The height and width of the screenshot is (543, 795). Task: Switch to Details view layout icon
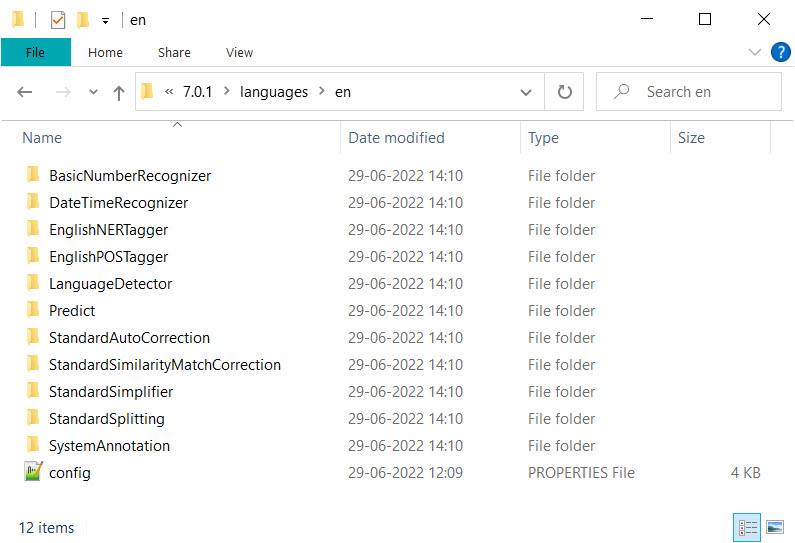coord(747,528)
